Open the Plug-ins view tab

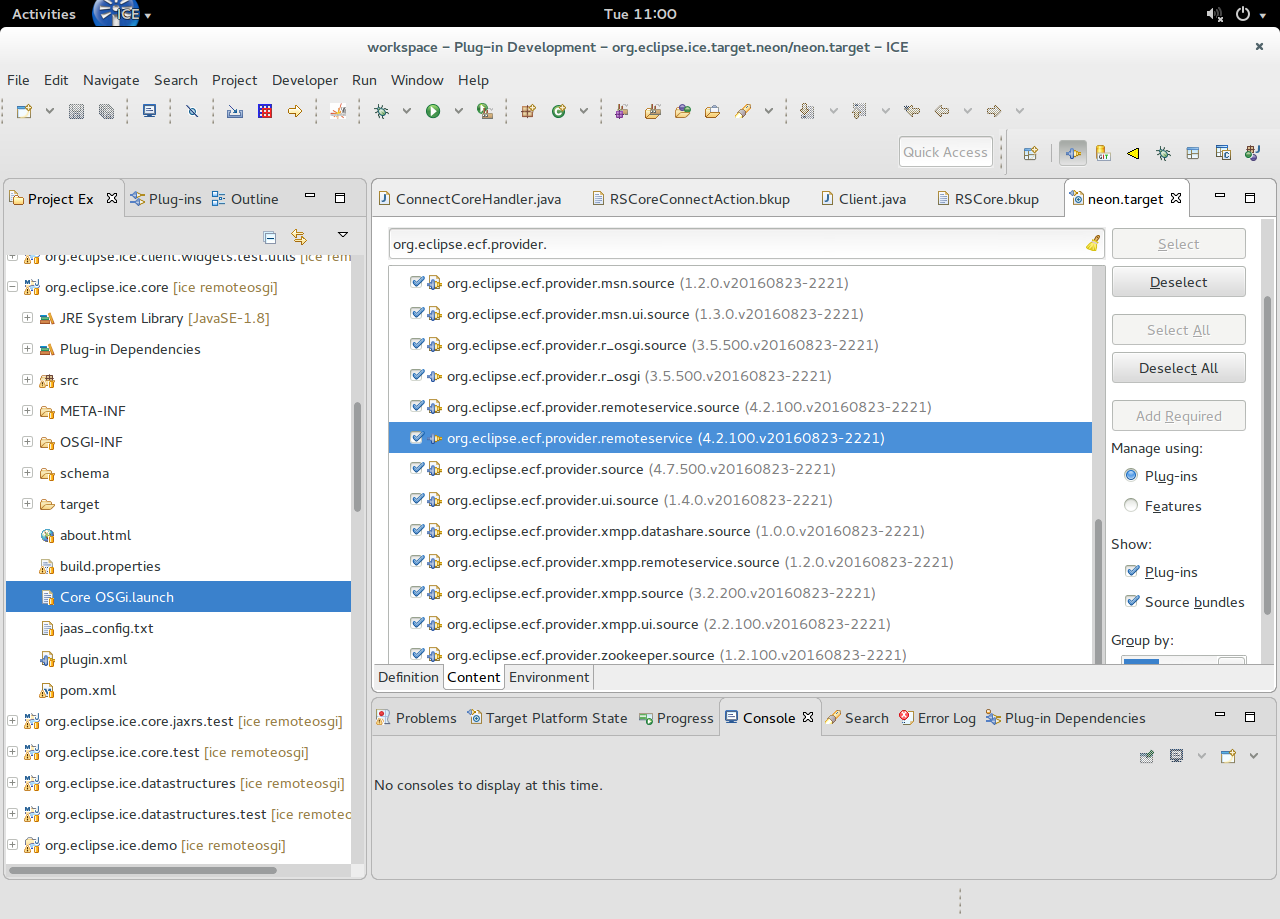(x=166, y=199)
